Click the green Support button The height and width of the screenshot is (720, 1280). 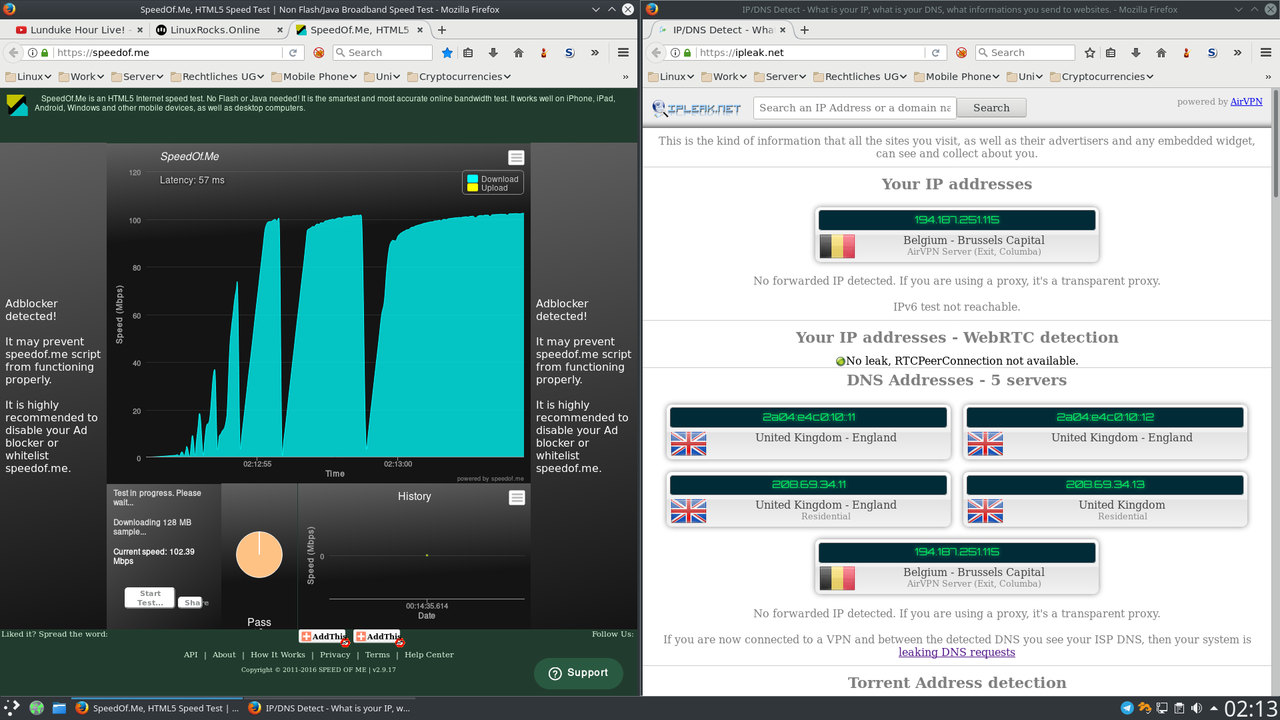578,673
